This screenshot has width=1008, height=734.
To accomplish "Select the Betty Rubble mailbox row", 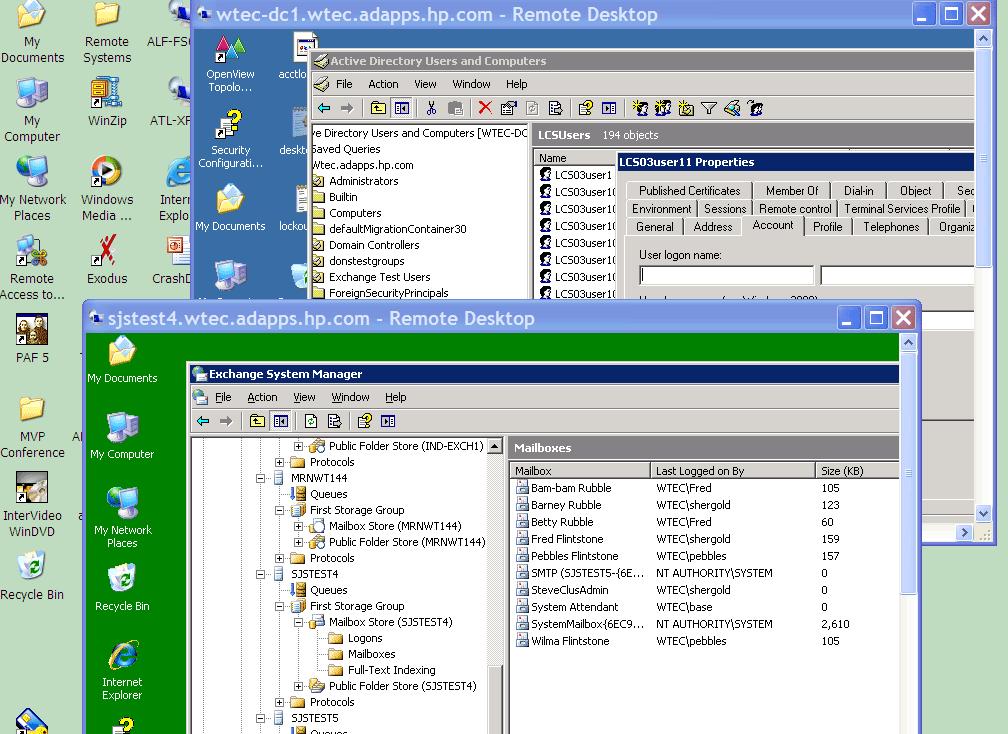I will 704,523.
